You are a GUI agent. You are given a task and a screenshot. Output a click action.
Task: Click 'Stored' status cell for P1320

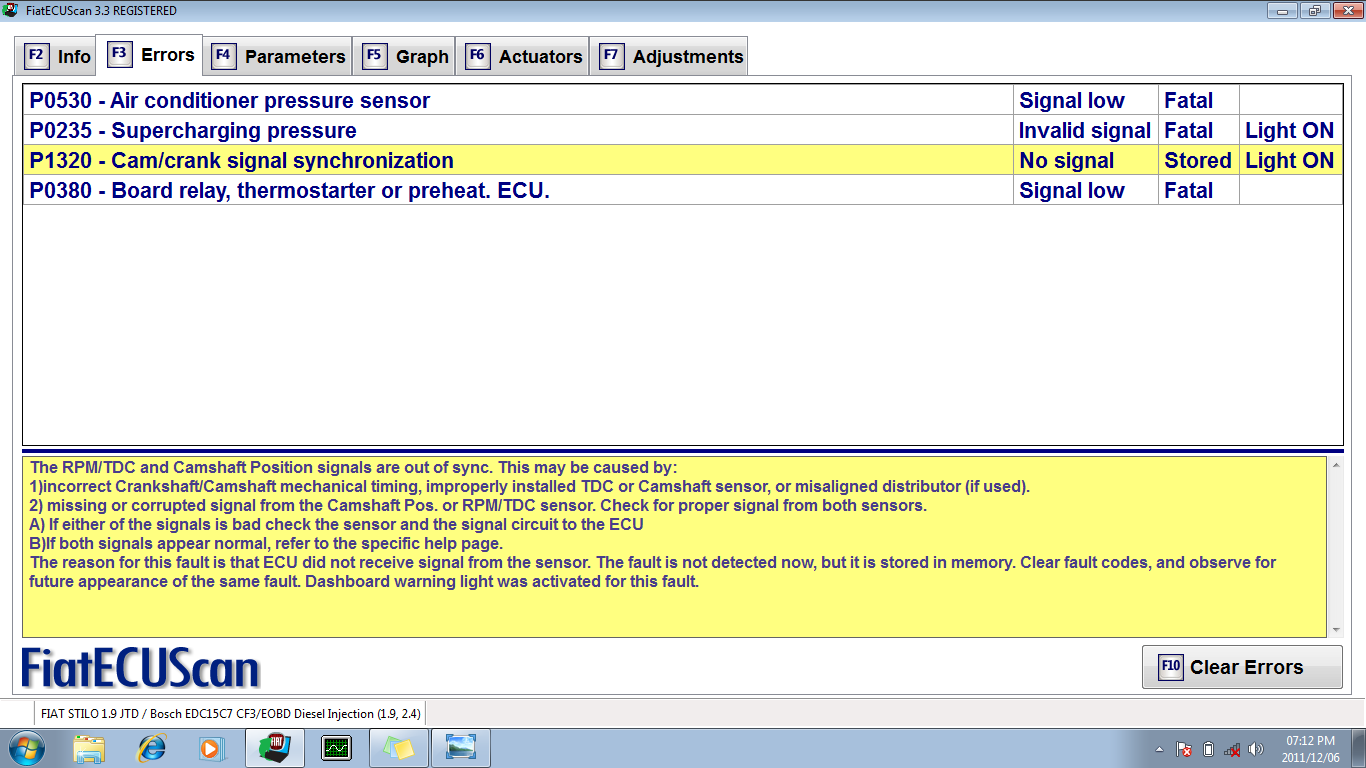click(x=1199, y=160)
